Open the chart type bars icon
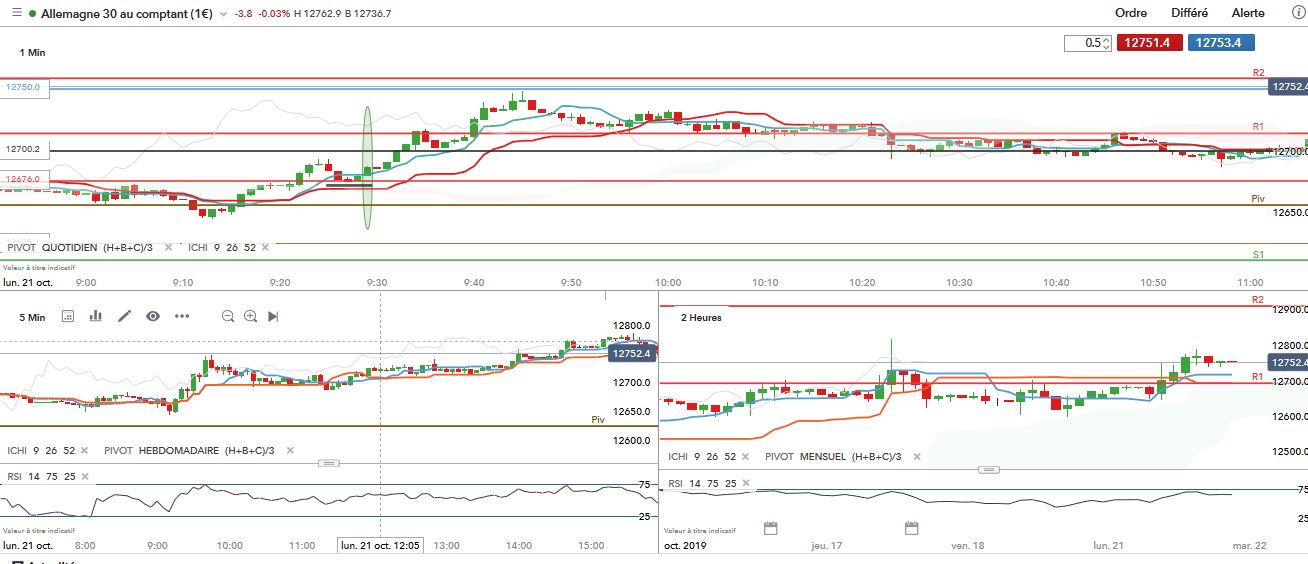 coord(96,316)
